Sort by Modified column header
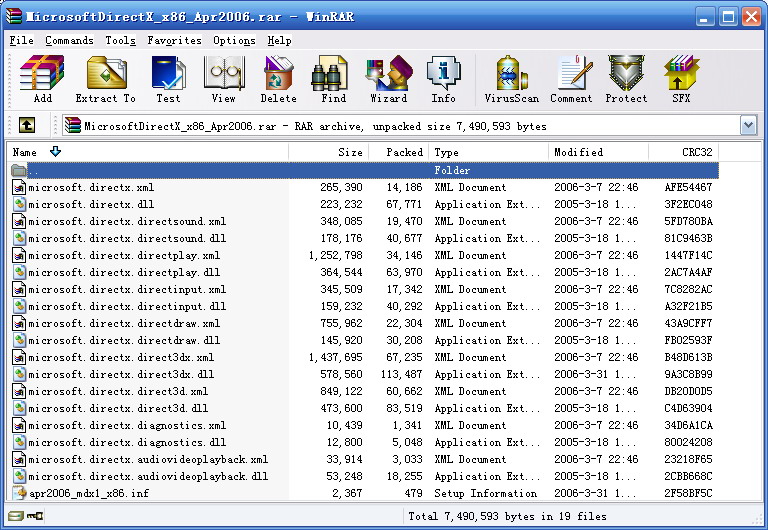 coord(598,152)
